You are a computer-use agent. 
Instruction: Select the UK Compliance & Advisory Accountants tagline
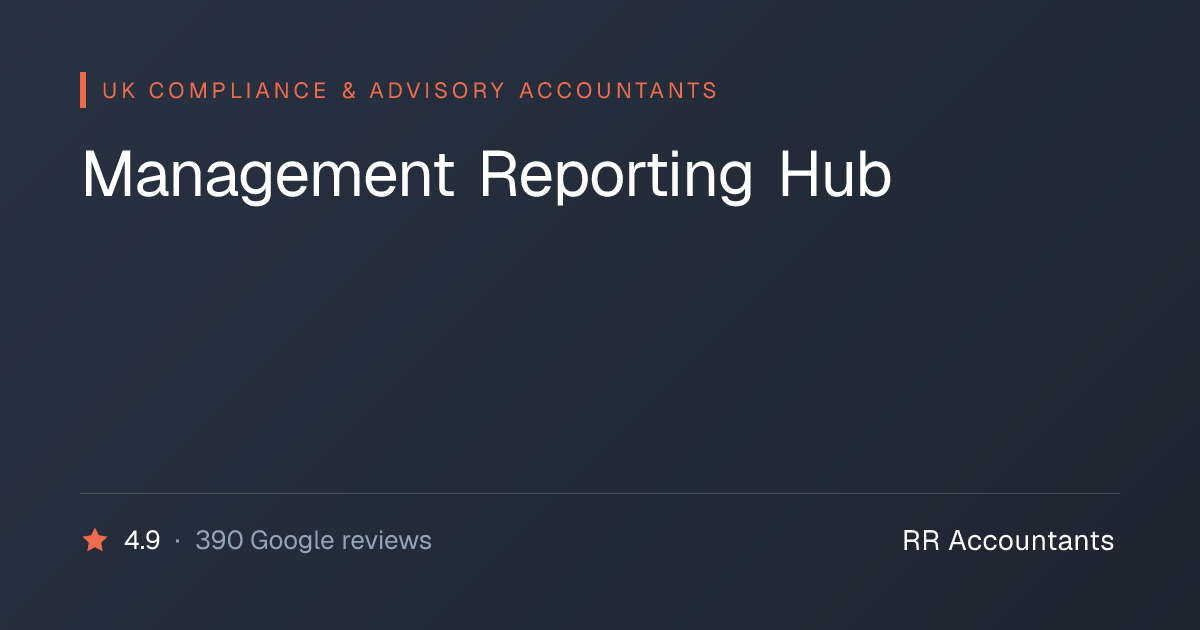[x=410, y=91]
